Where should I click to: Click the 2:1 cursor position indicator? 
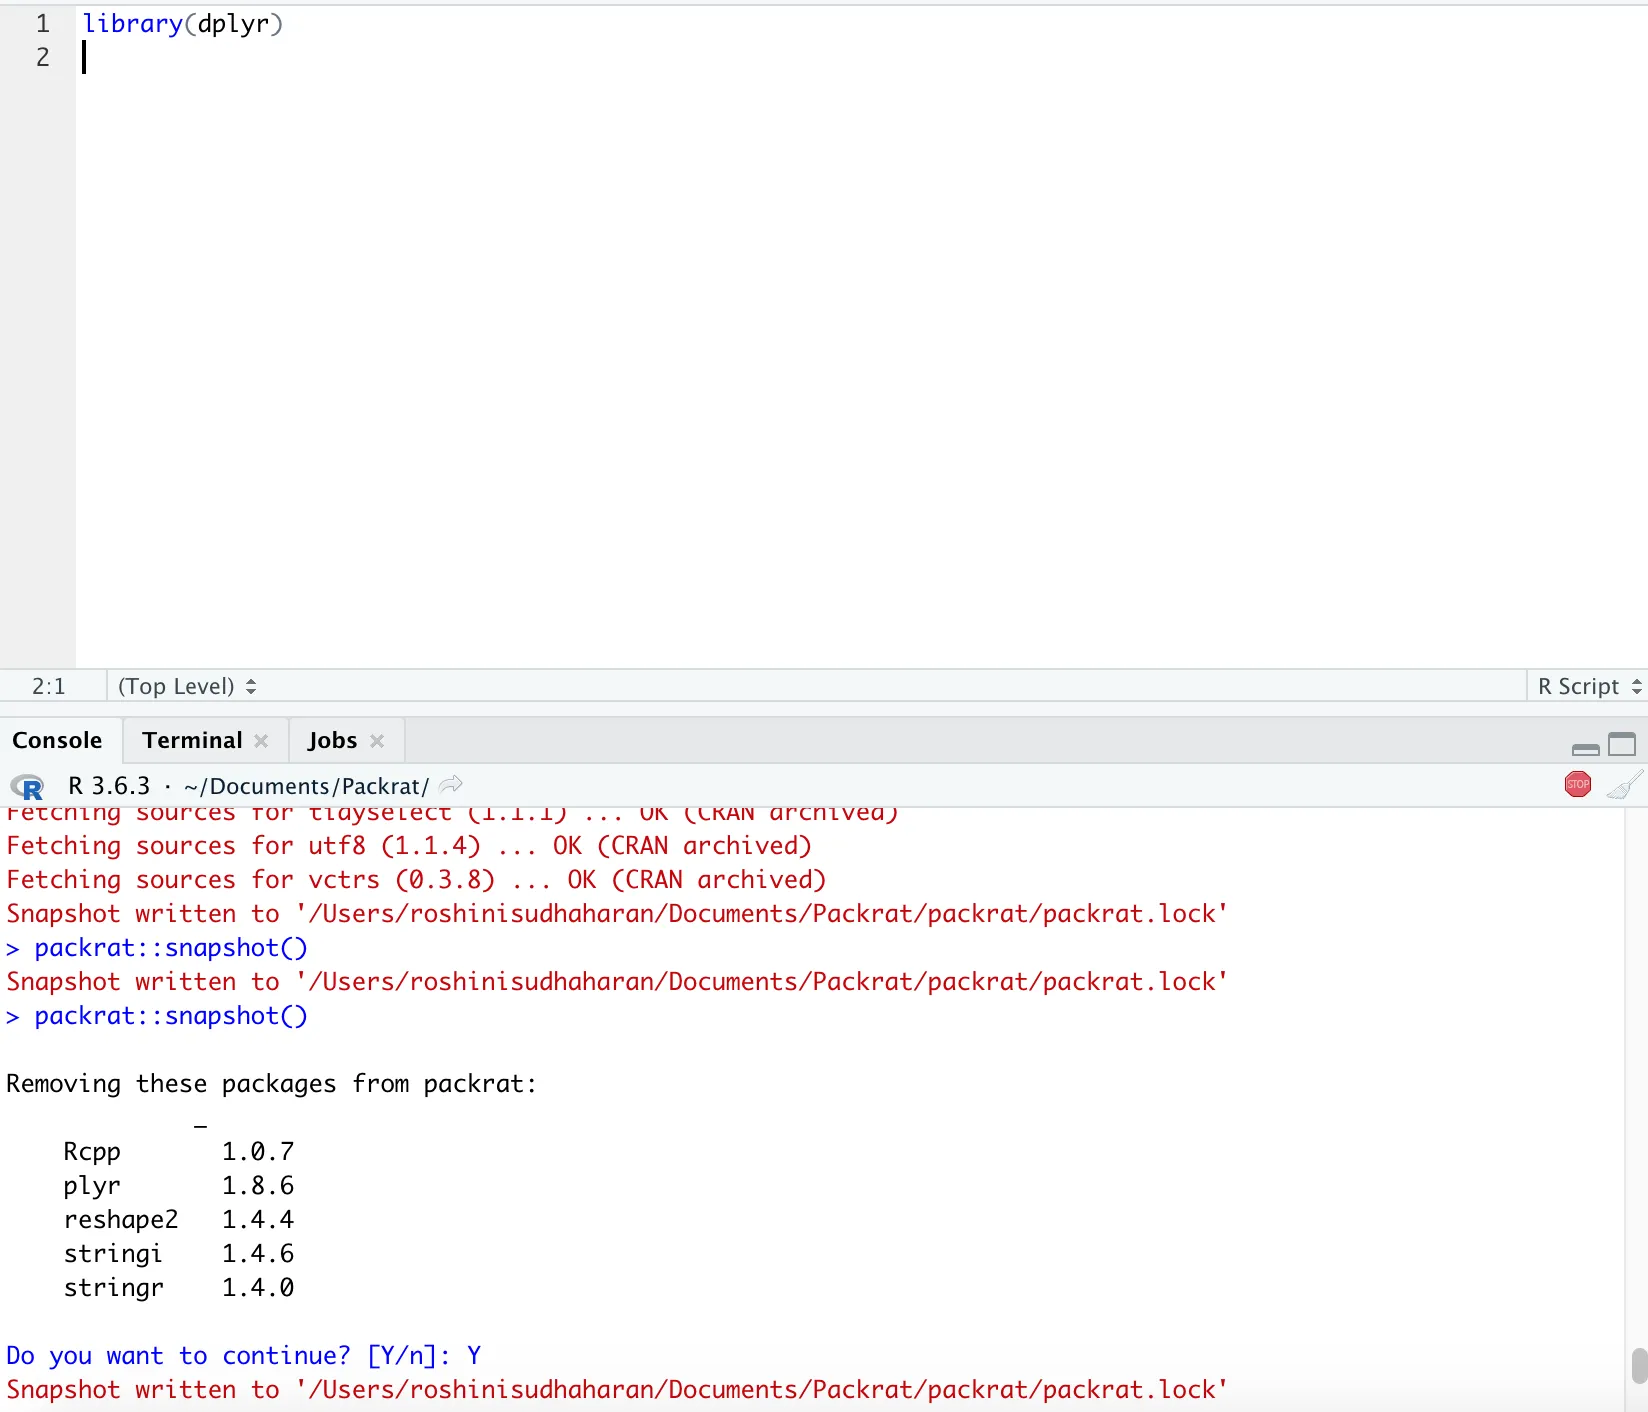click(x=48, y=686)
